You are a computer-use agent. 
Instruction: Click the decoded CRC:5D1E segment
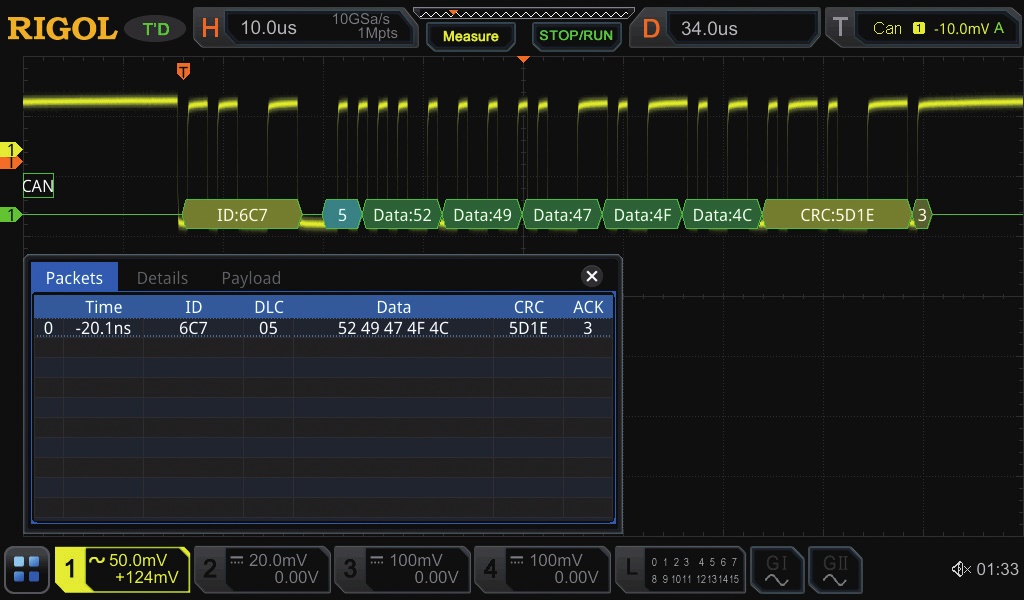(x=837, y=215)
